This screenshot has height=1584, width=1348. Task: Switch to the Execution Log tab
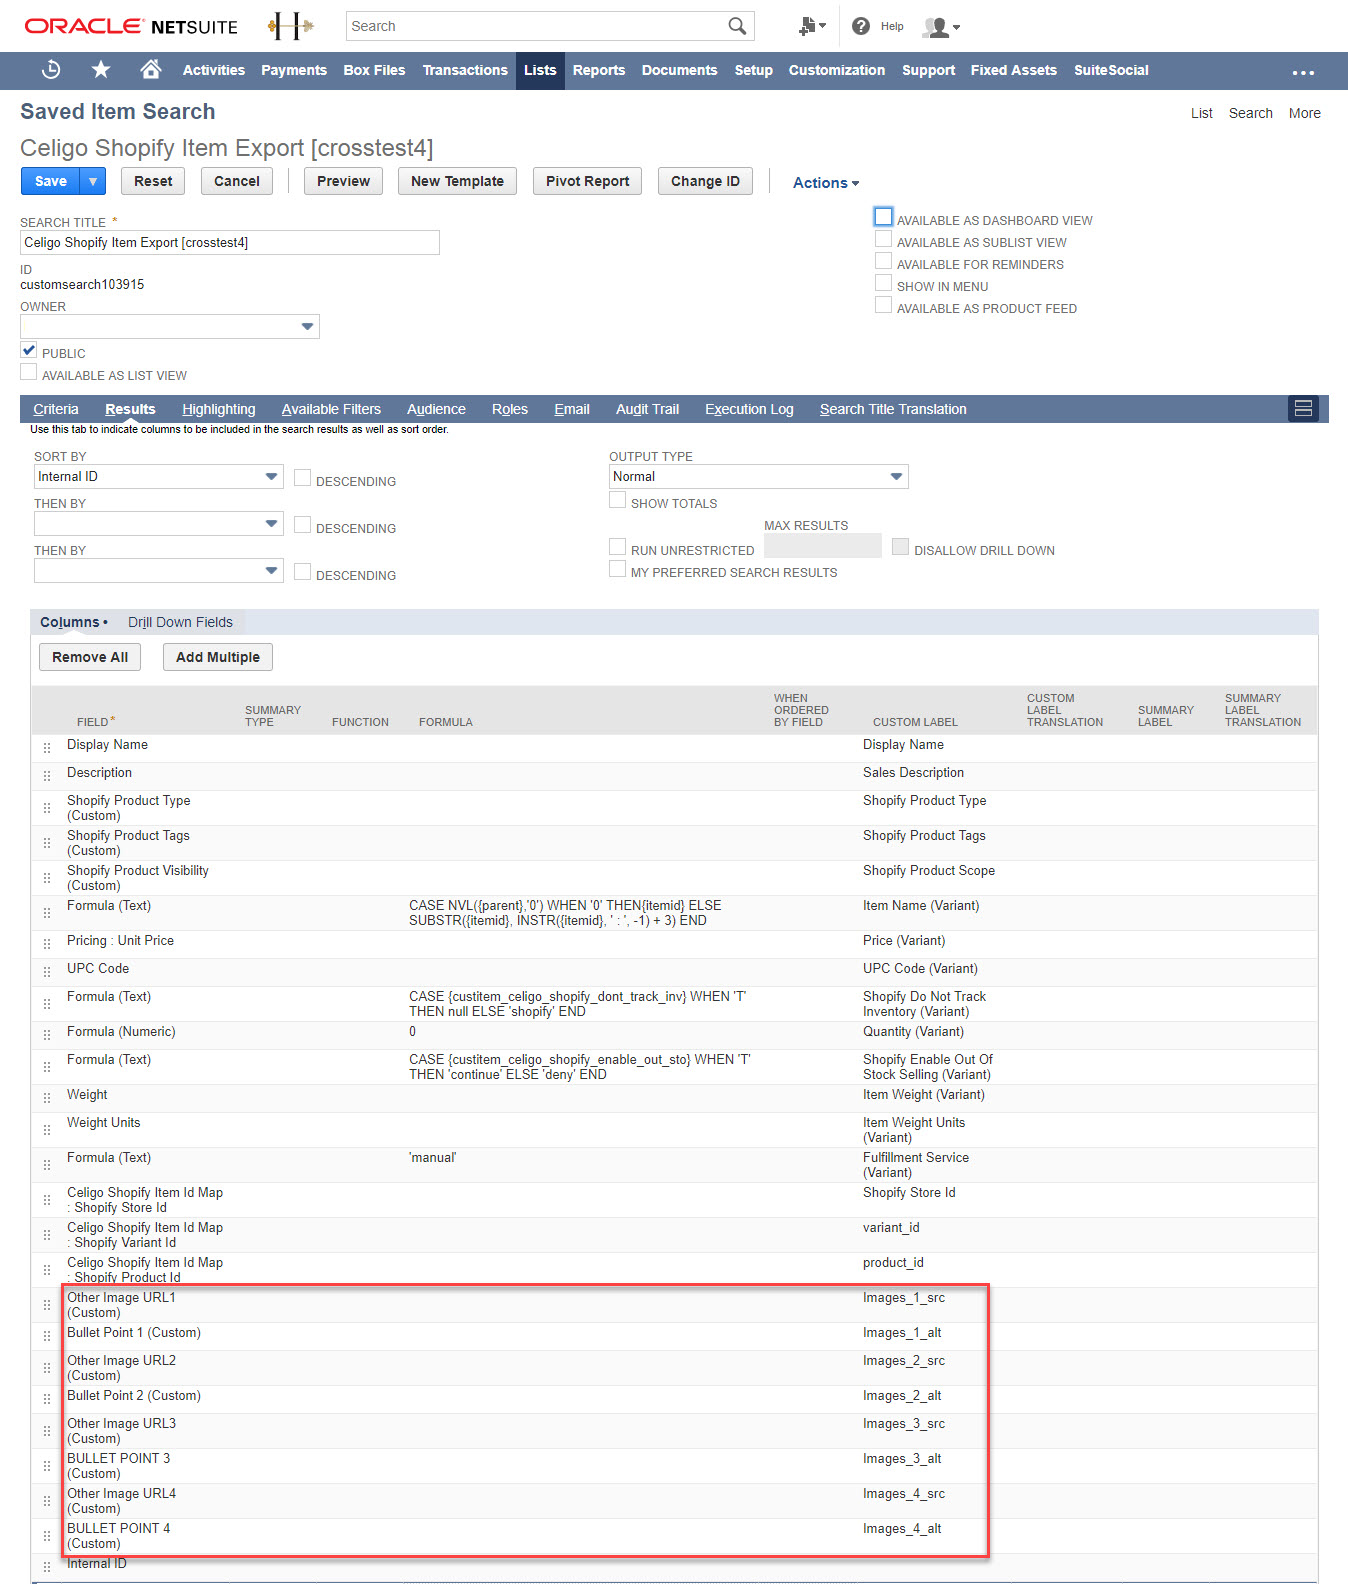click(749, 409)
